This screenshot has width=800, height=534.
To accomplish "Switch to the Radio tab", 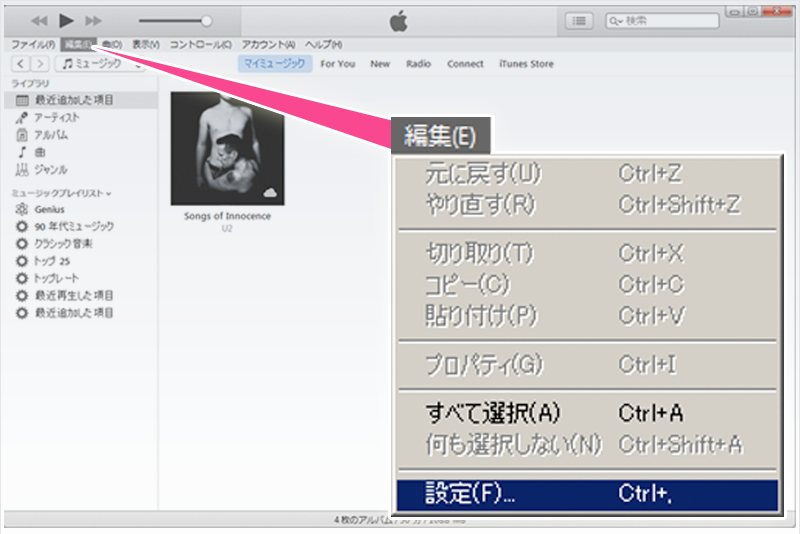I will (x=418, y=64).
